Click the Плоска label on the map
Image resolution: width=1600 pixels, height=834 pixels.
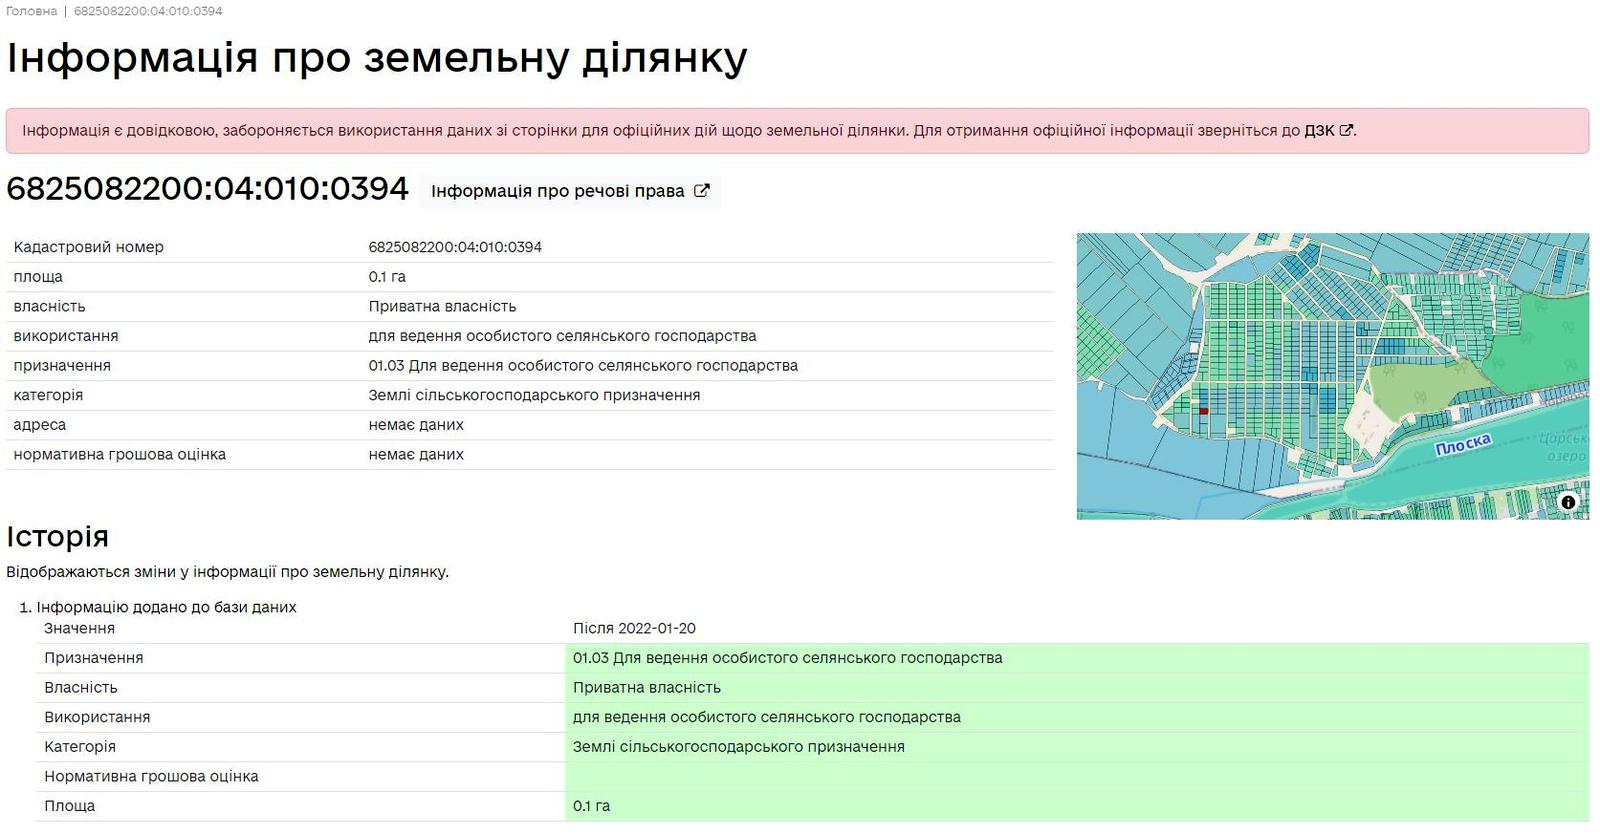(x=1462, y=445)
